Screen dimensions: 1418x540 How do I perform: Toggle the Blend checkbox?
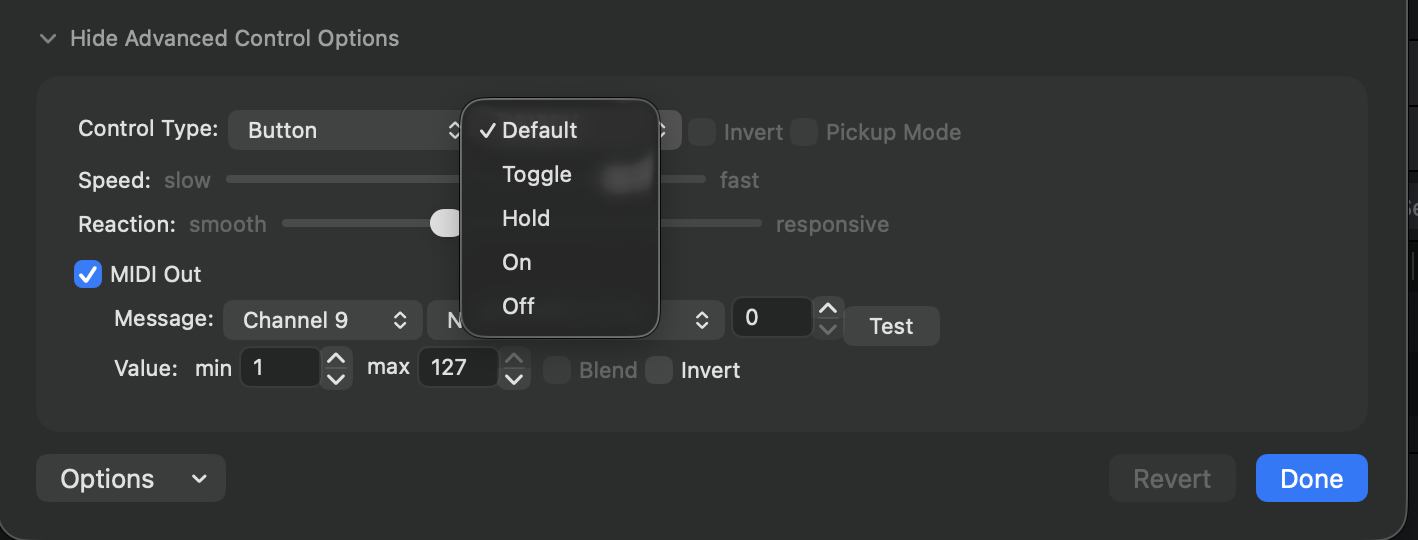(556, 370)
